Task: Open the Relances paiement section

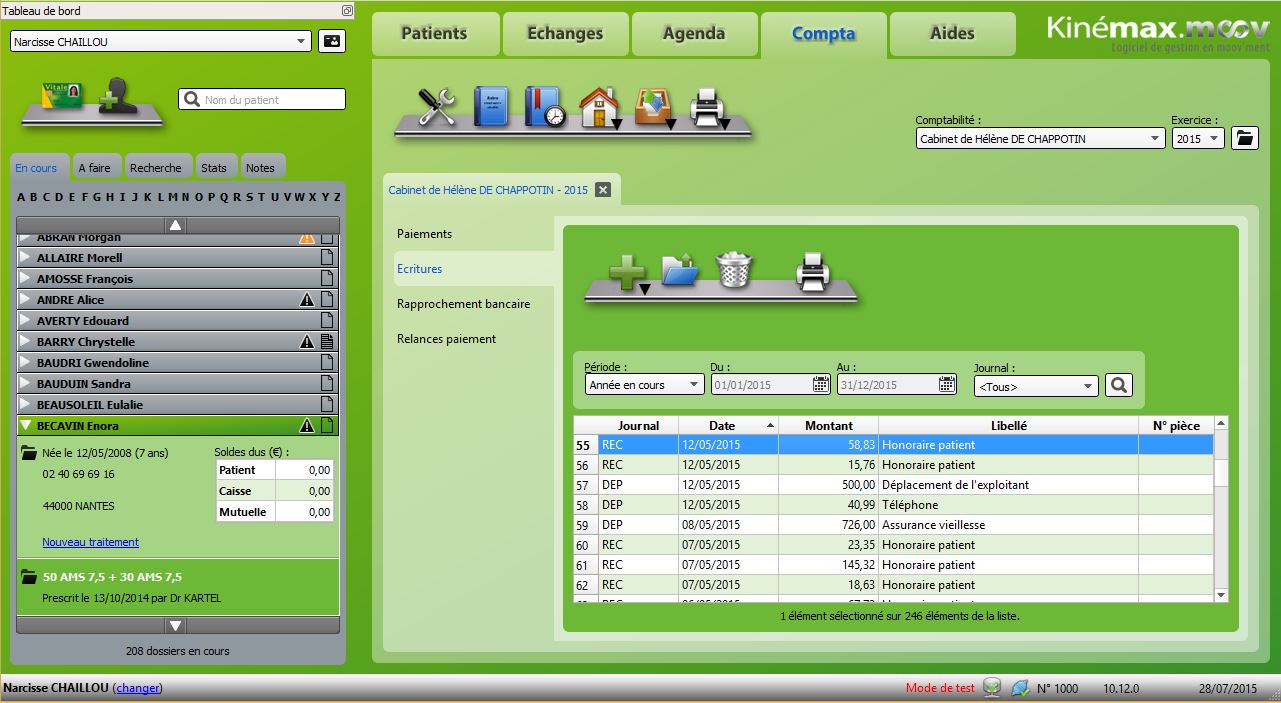Action: (446, 339)
